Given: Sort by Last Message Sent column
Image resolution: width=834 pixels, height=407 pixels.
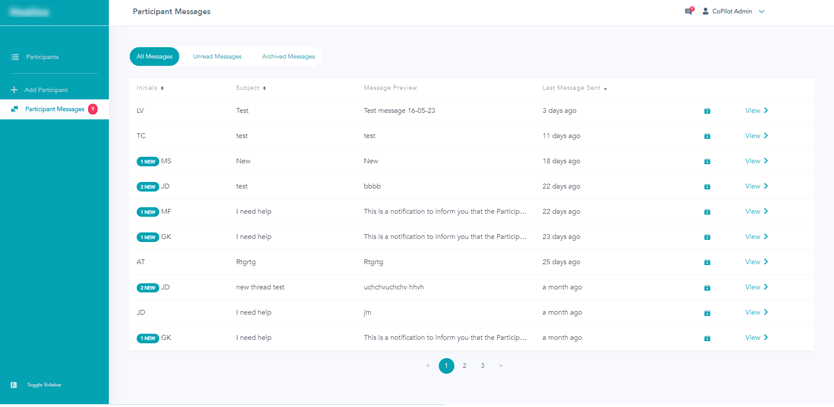Looking at the screenshot, I should [574, 88].
